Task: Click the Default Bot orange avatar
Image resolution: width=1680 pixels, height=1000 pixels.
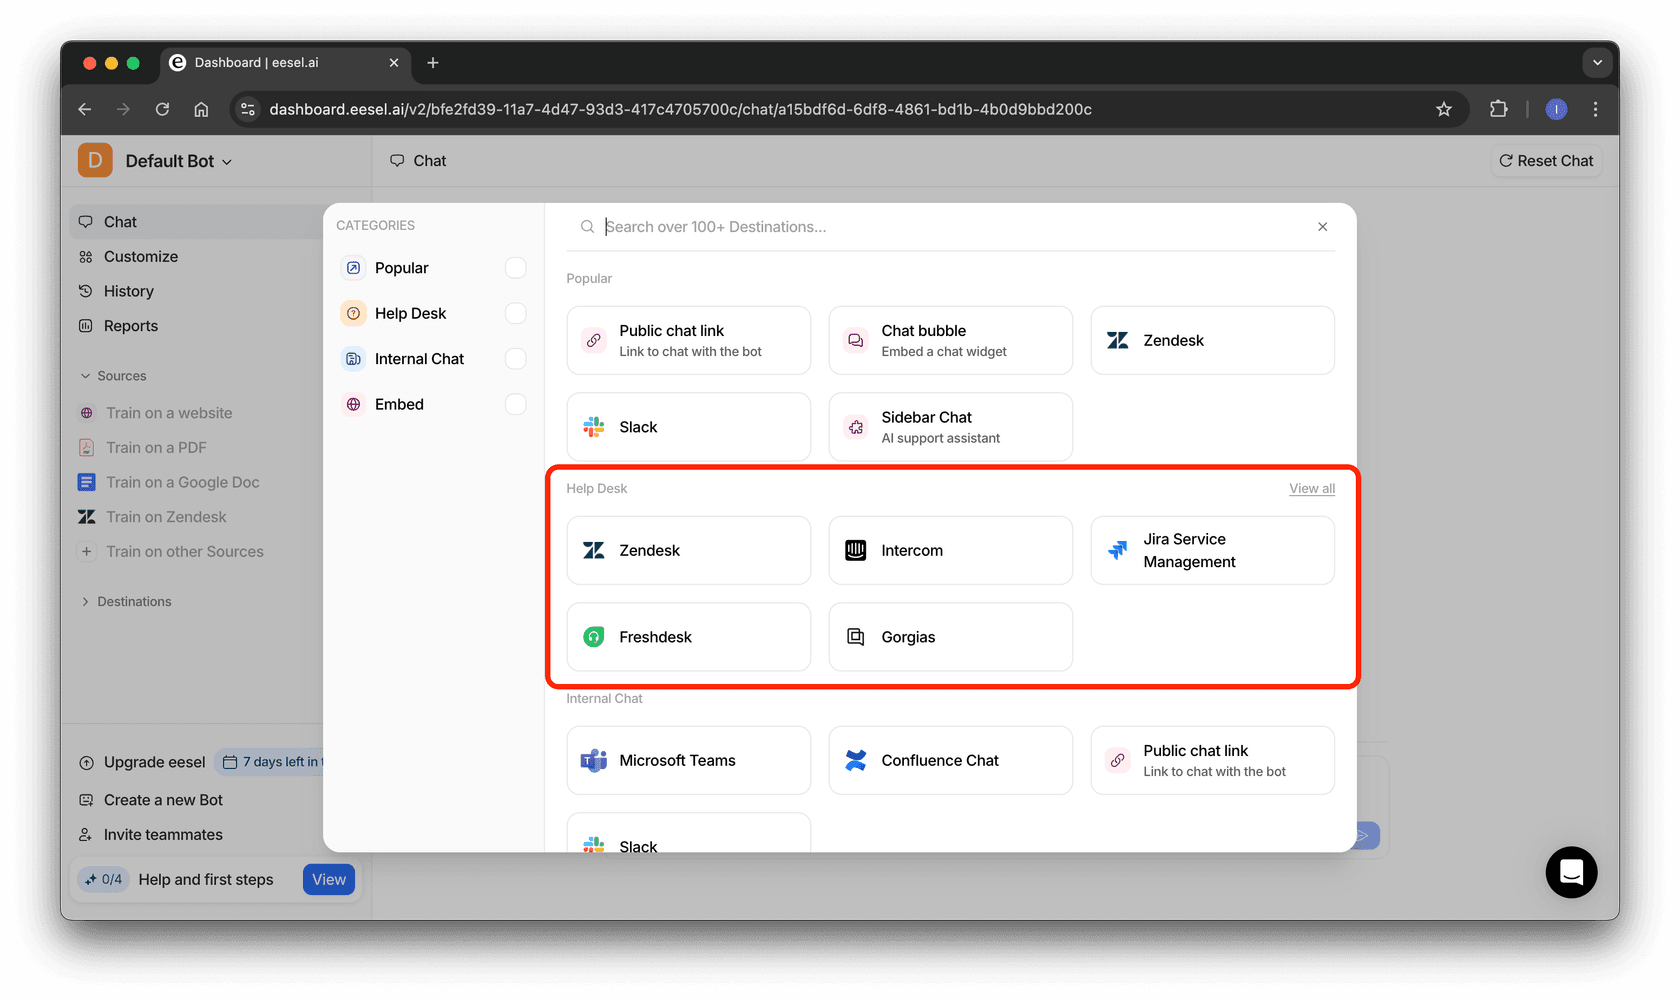Action: pyautogui.click(x=95, y=160)
